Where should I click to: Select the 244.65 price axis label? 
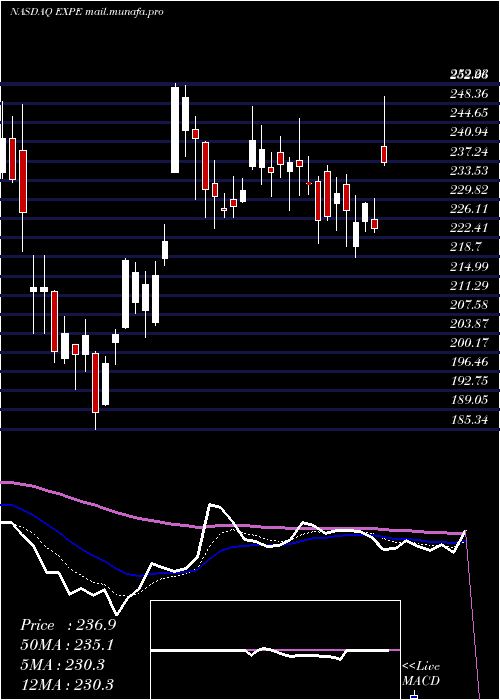click(469, 113)
